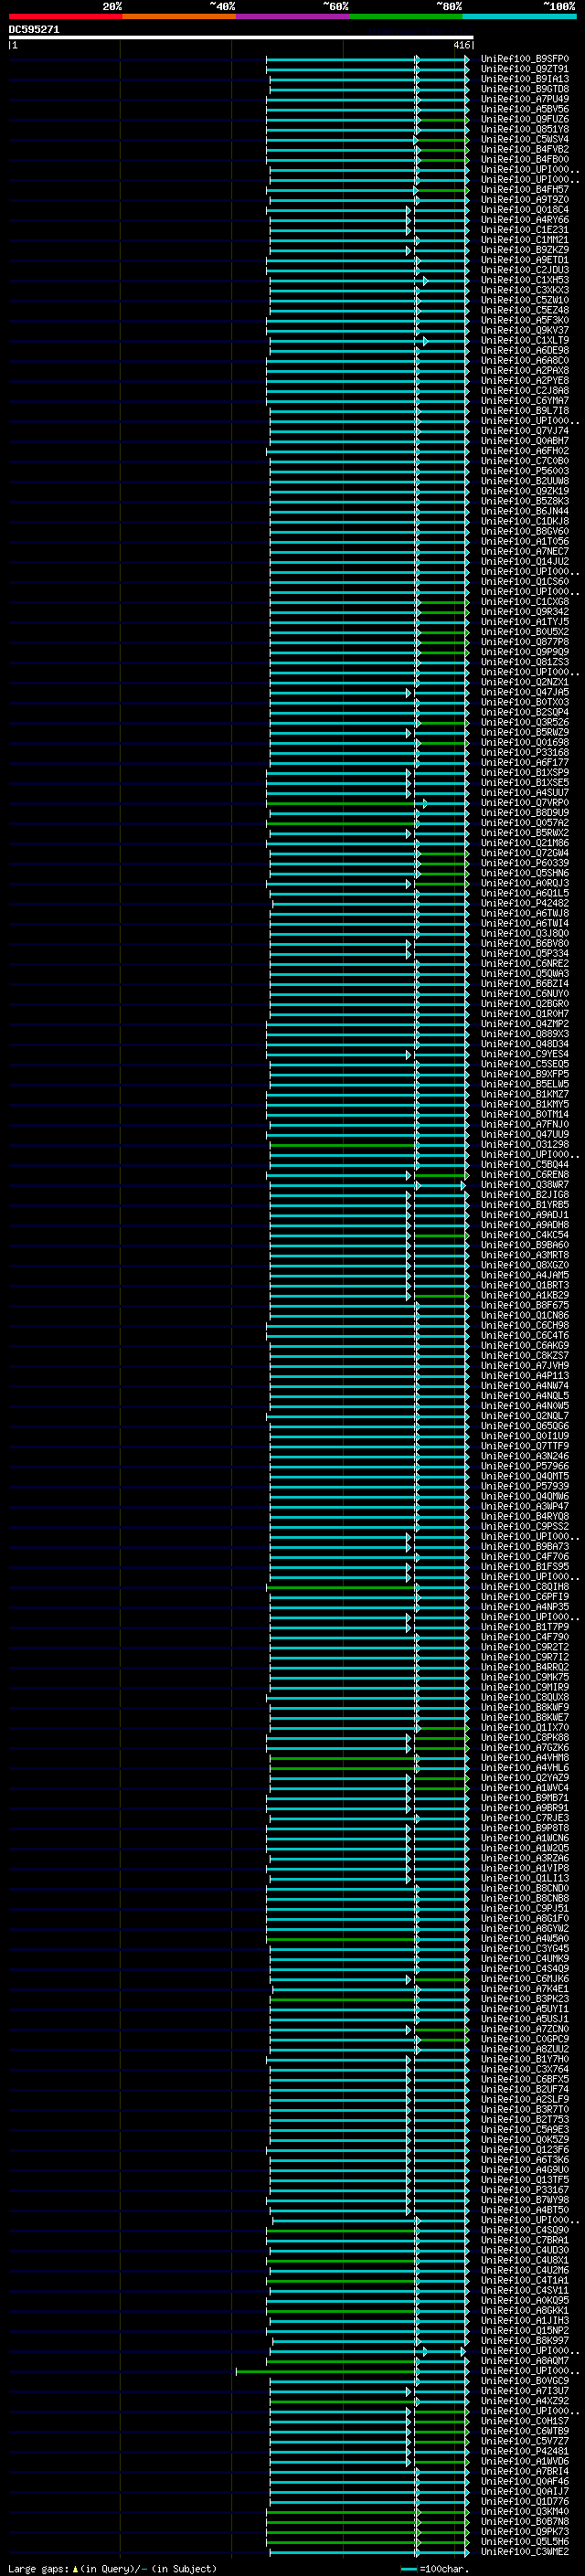Select hit UniRef100_A7PU49
This screenshot has width=585, height=2576.
[x=524, y=99]
